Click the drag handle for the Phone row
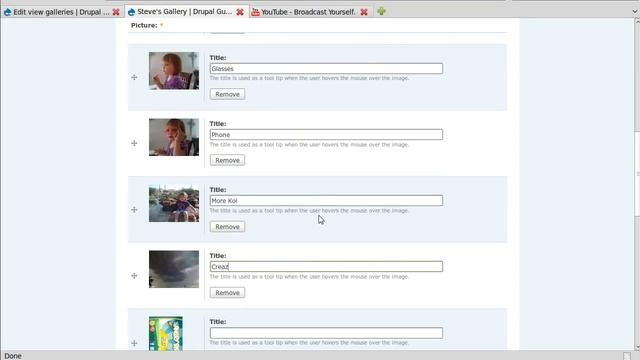This screenshot has height=360, width=640. [134, 143]
